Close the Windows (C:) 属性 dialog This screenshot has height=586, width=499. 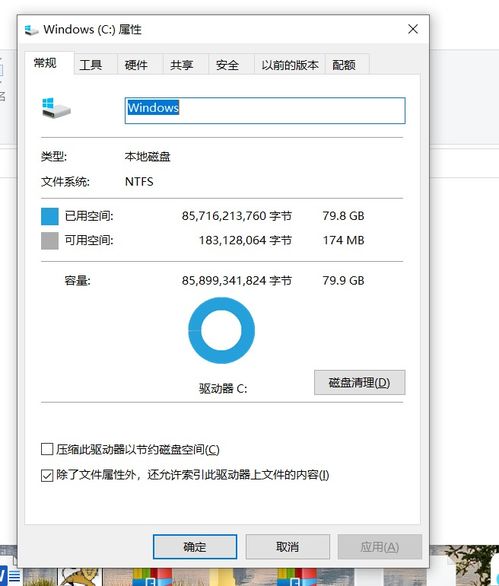413,29
